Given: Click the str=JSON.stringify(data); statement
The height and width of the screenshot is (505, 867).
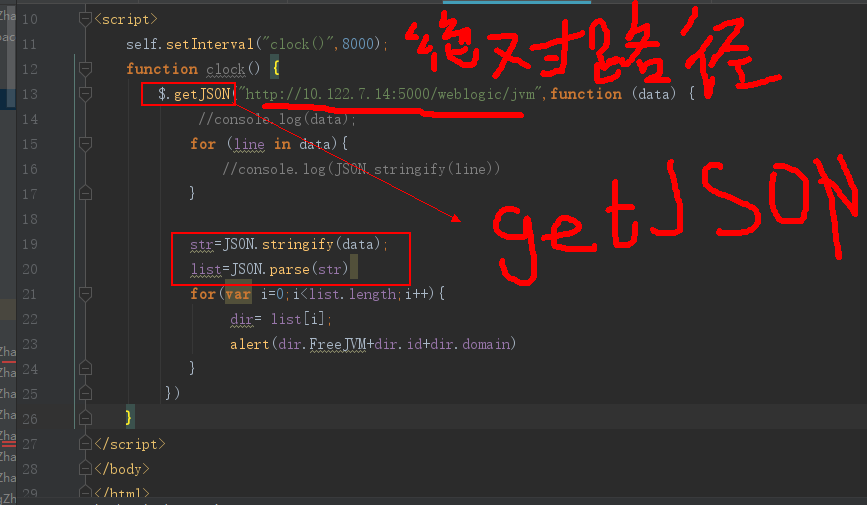Looking at the screenshot, I should click(x=289, y=244).
